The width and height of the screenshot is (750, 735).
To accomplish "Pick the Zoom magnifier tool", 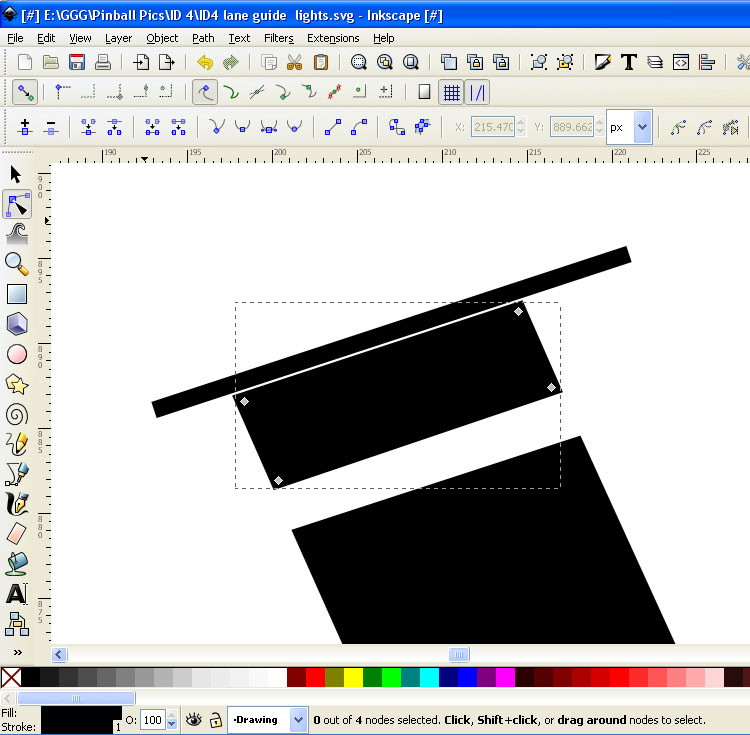I will (16, 263).
